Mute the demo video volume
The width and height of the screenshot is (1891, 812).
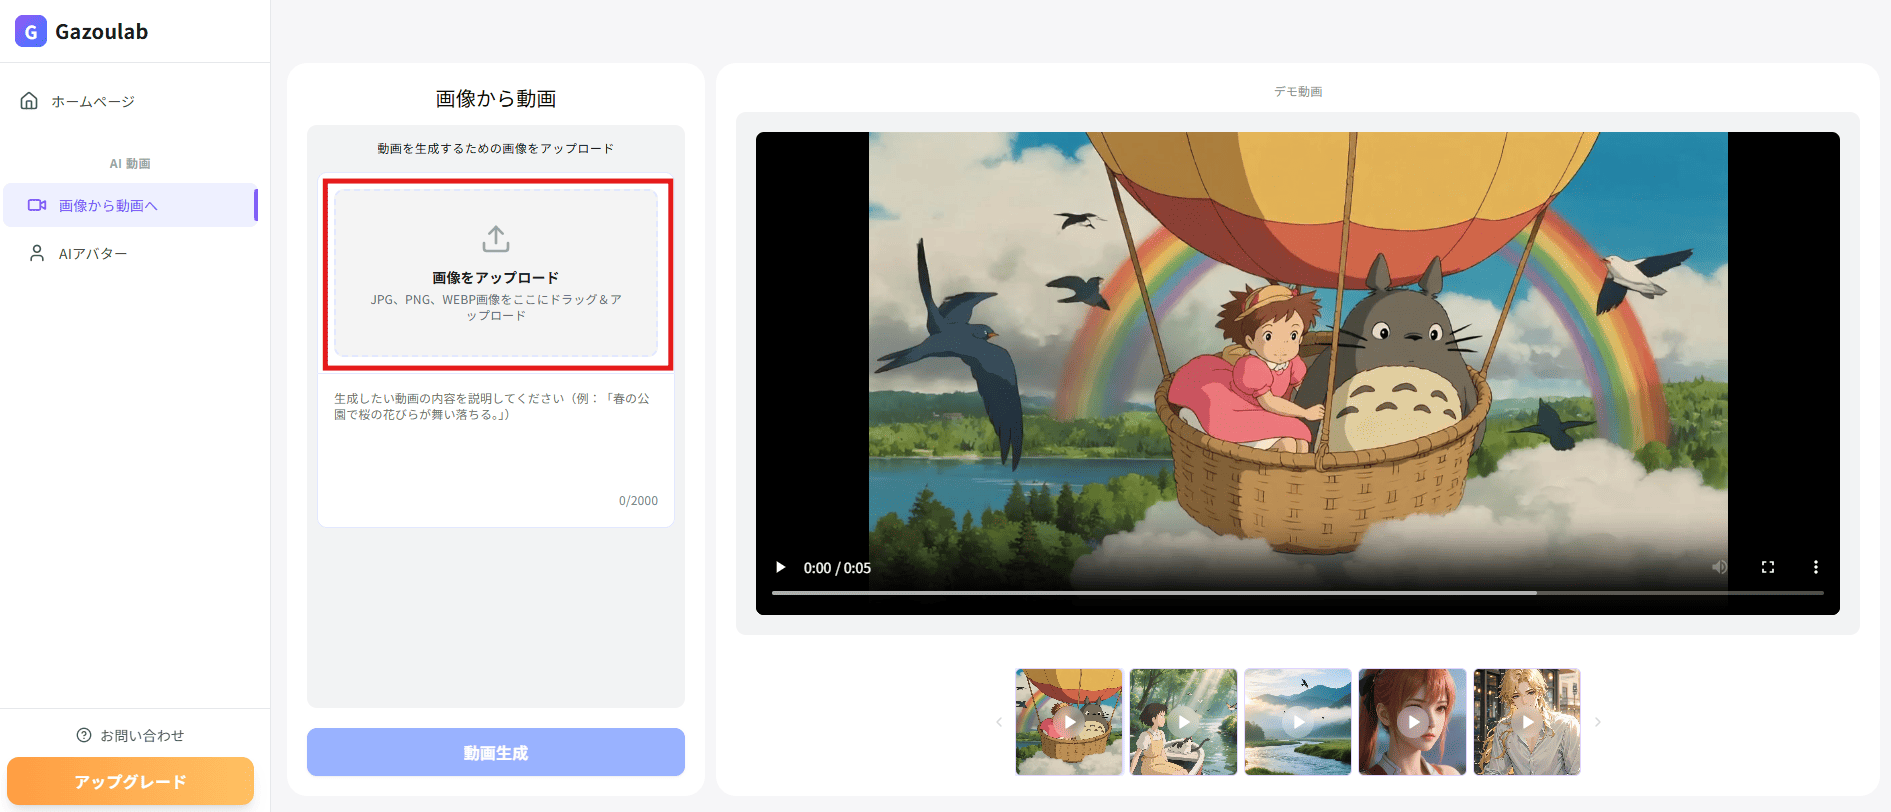pyautogui.click(x=1720, y=567)
